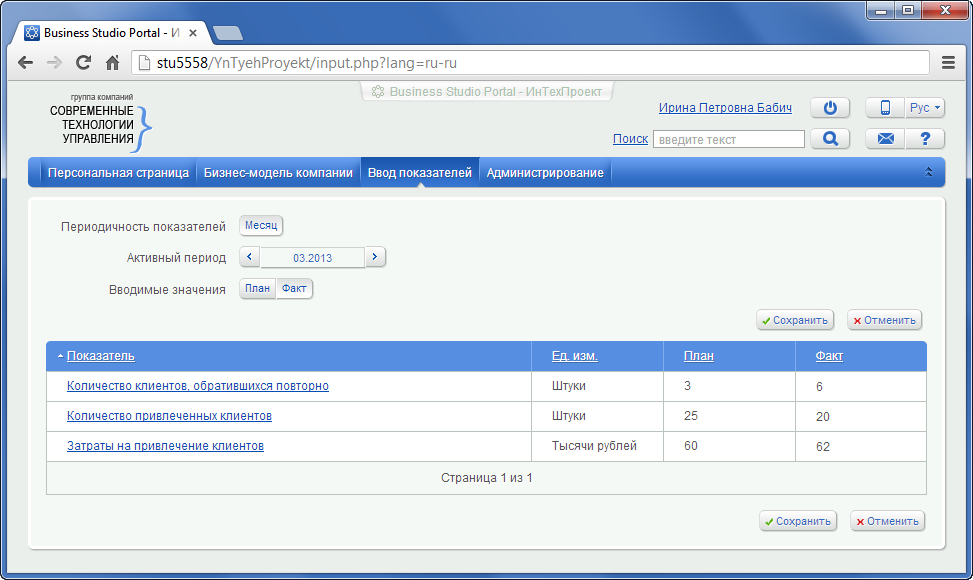
Task: Collapse the navigation menu with double chevron
Action: pyautogui.click(x=929, y=172)
